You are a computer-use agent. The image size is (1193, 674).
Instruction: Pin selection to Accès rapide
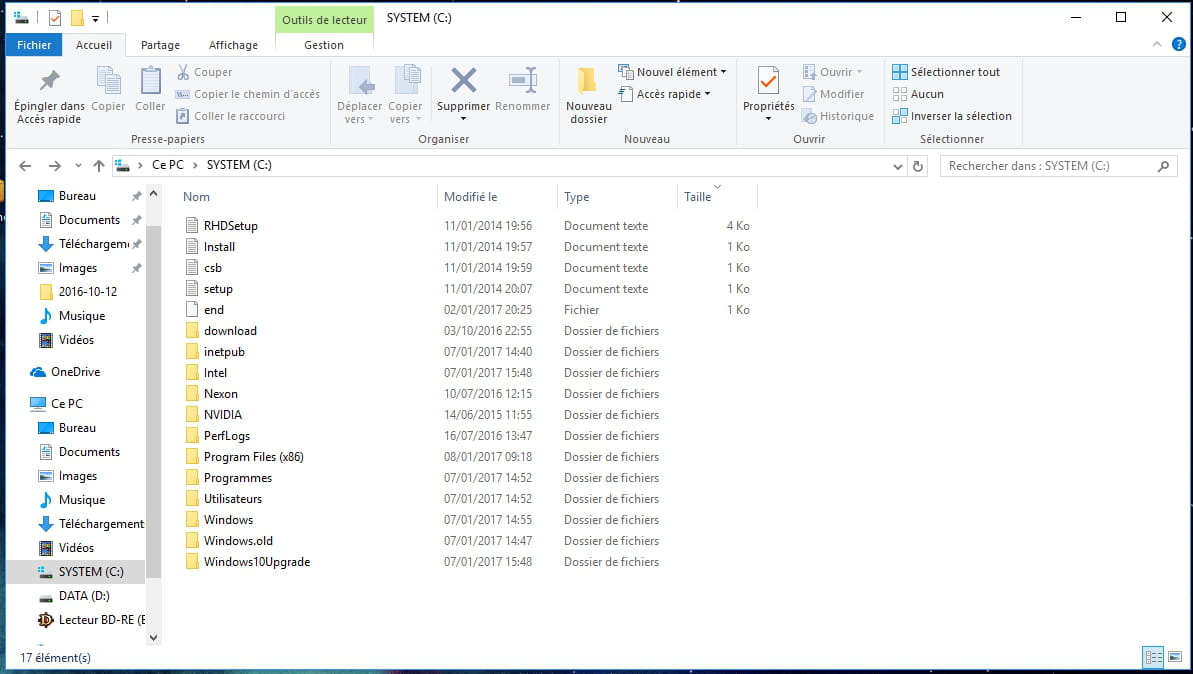(x=49, y=95)
